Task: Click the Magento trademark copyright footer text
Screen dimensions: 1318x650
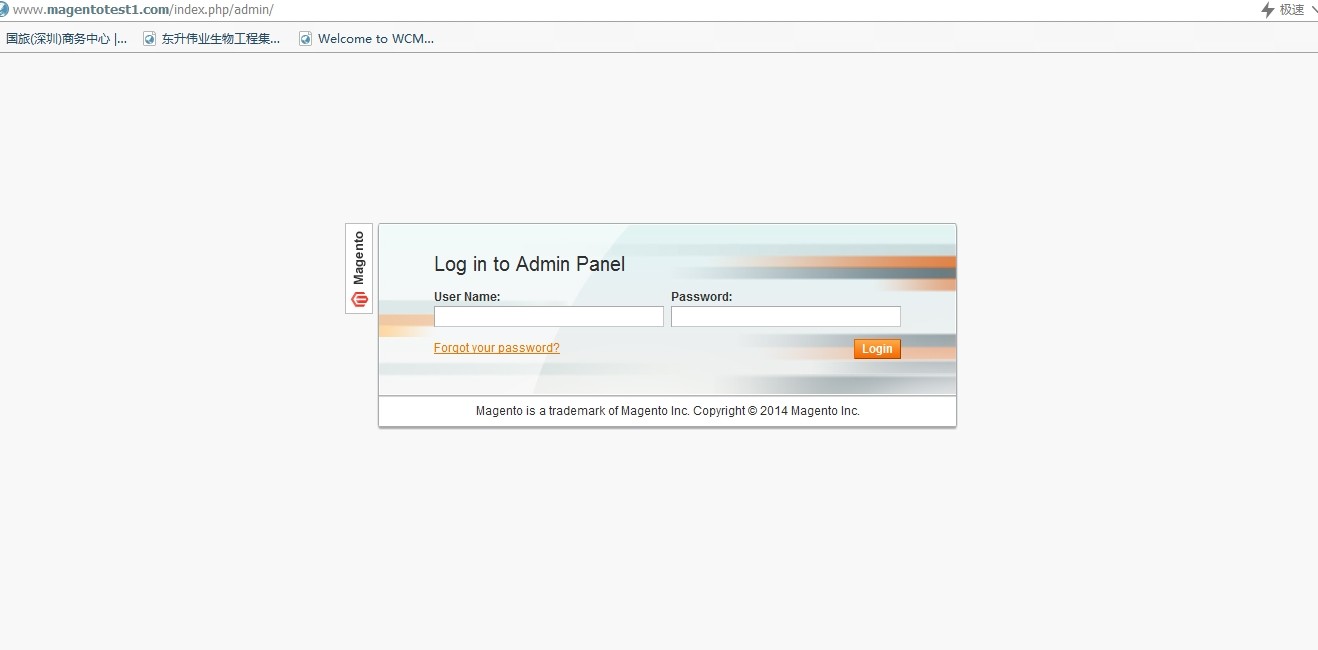Action: pyautogui.click(x=667, y=411)
